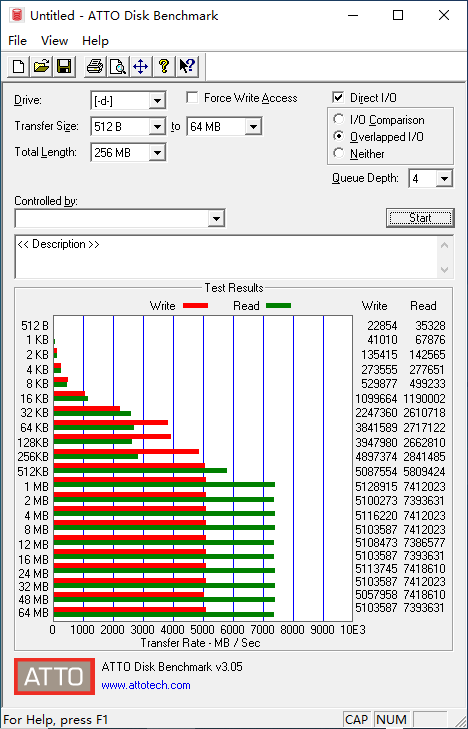
Task: Activate the context help arrow icon
Action: pyautogui.click(x=187, y=66)
